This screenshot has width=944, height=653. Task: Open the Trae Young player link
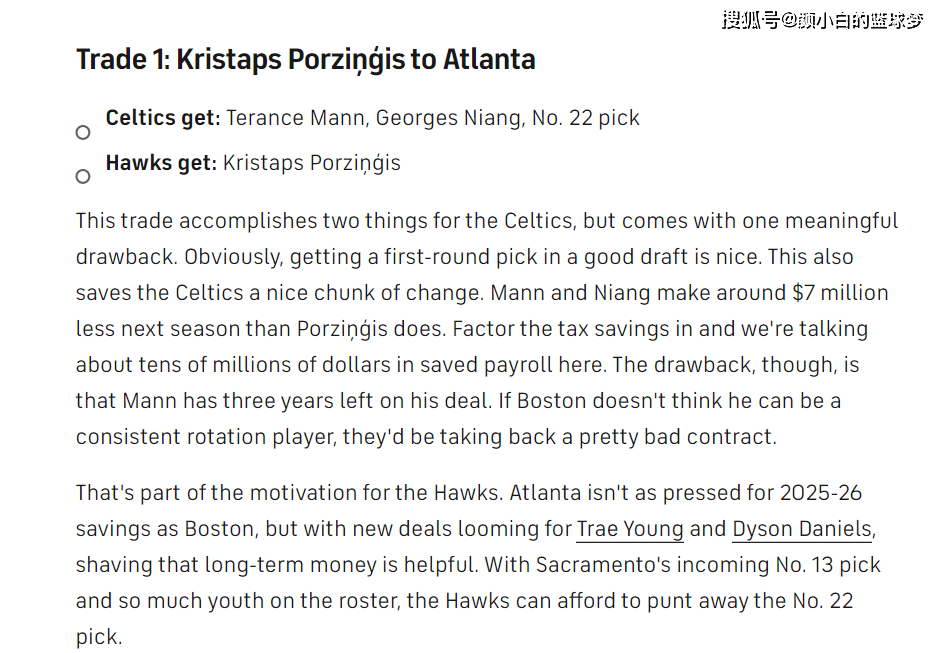tap(630, 529)
